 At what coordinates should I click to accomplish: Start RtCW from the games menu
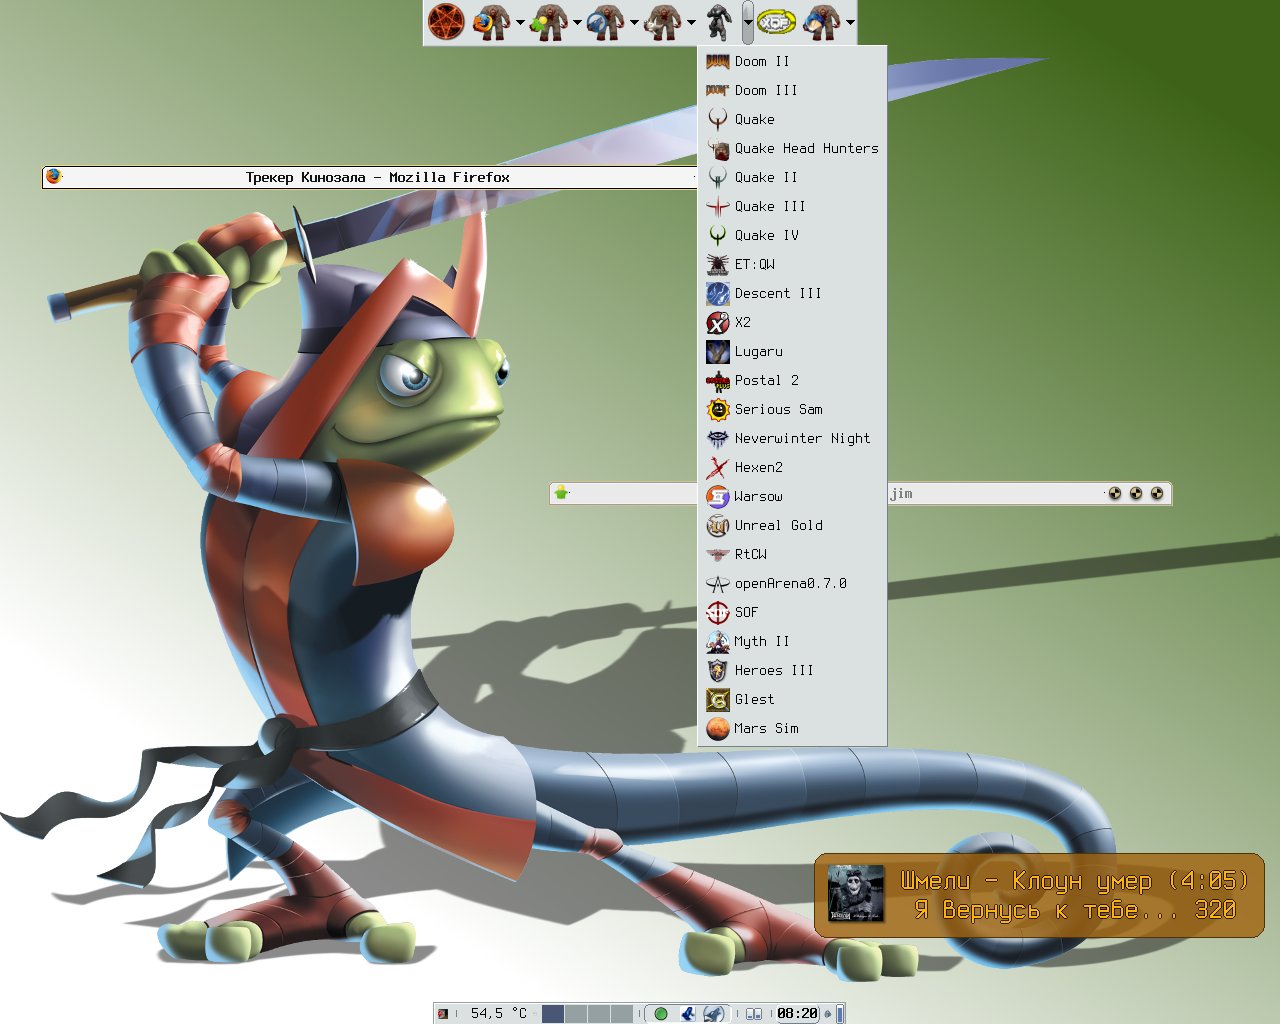tap(792, 554)
